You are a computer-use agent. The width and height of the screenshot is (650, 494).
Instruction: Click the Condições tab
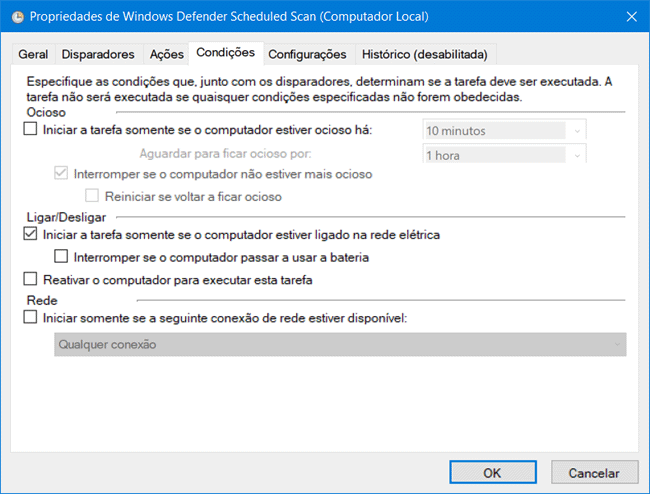225,52
